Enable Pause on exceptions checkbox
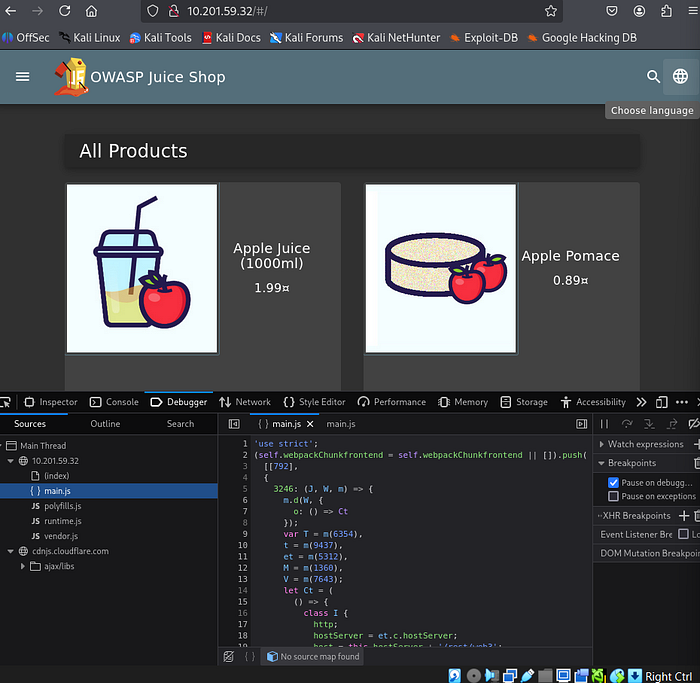 click(613, 496)
